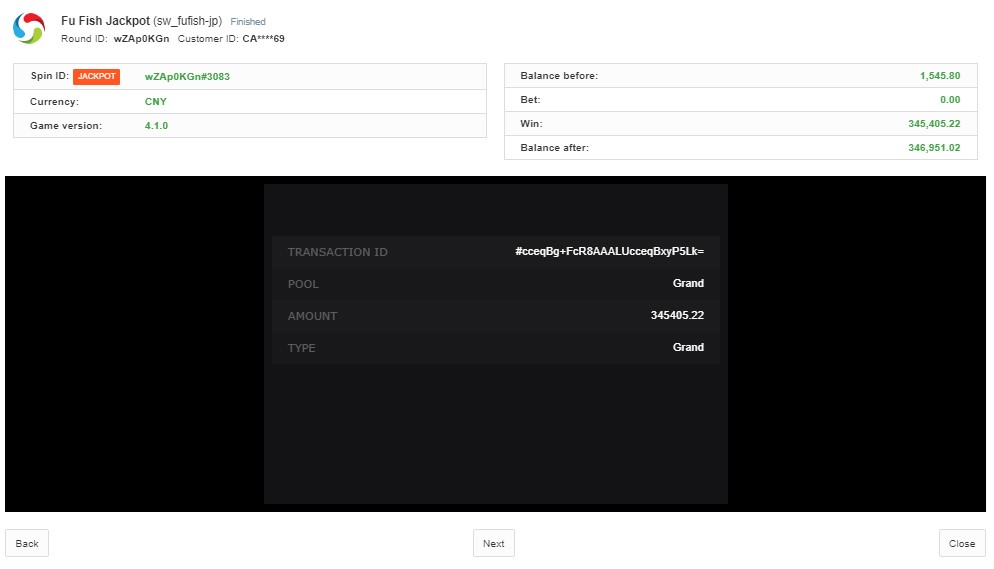The height and width of the screenshot is (569, 994).
Task: Click the AMOUNT label
Action: click(312, 316)
